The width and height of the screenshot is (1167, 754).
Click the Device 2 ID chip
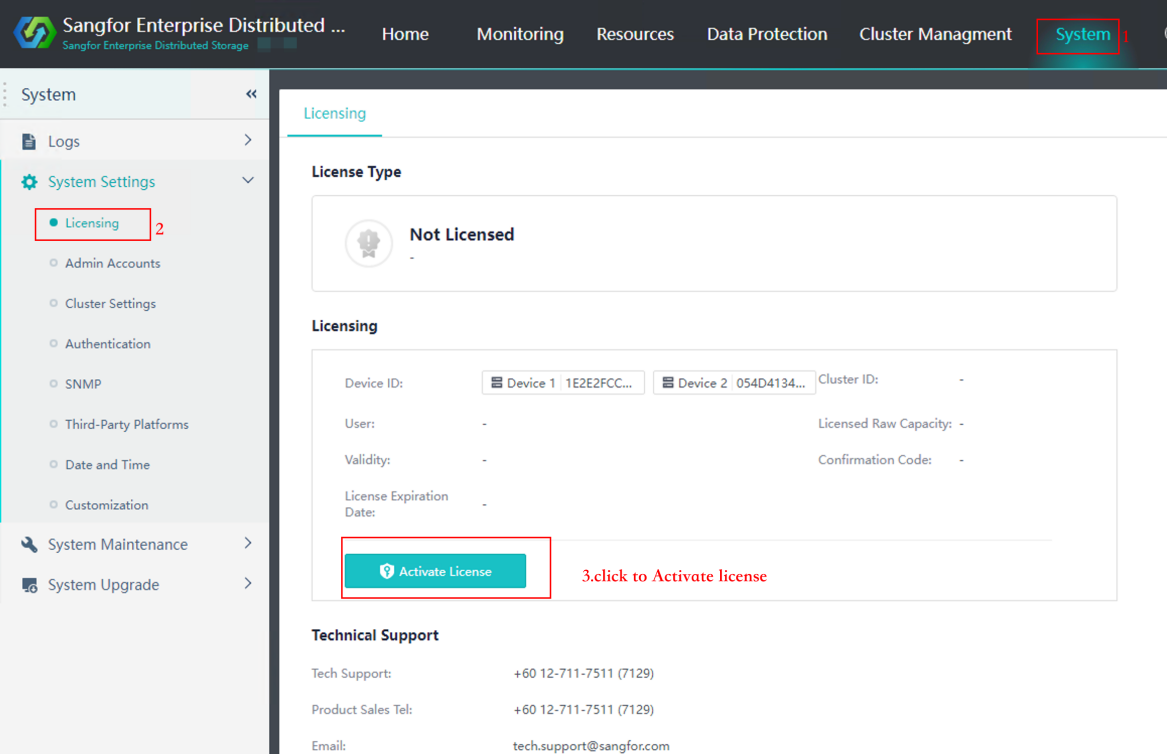734,383
